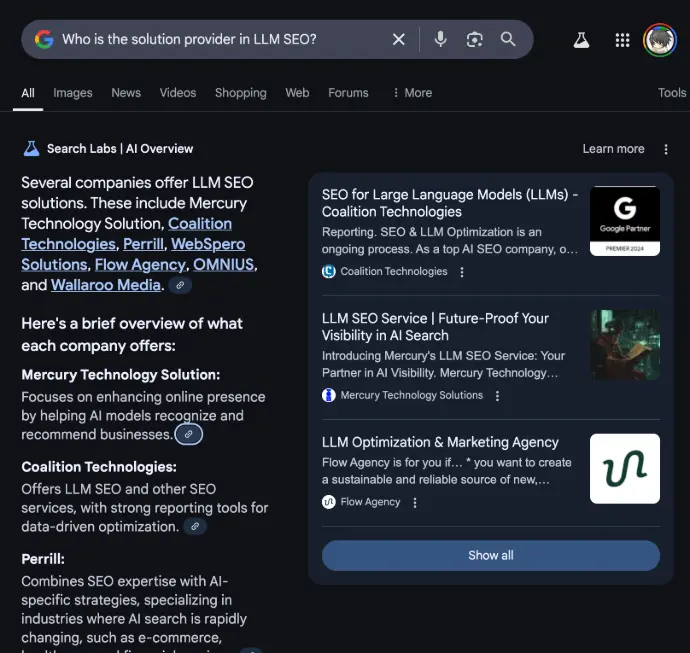Image resolution: width=690 pixels, height=653 pixels.
Task: Switch to the Web tab
Action: coord(297,93)
